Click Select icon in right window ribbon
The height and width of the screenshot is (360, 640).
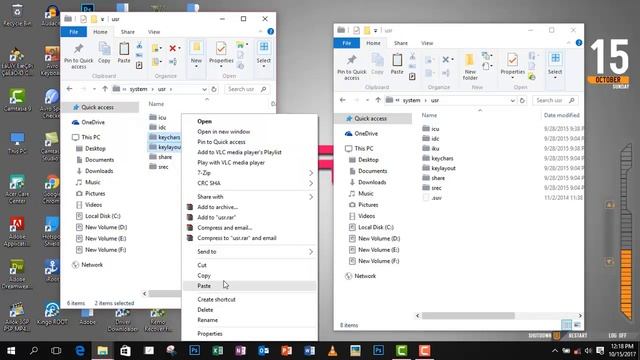tap(555, 65)
